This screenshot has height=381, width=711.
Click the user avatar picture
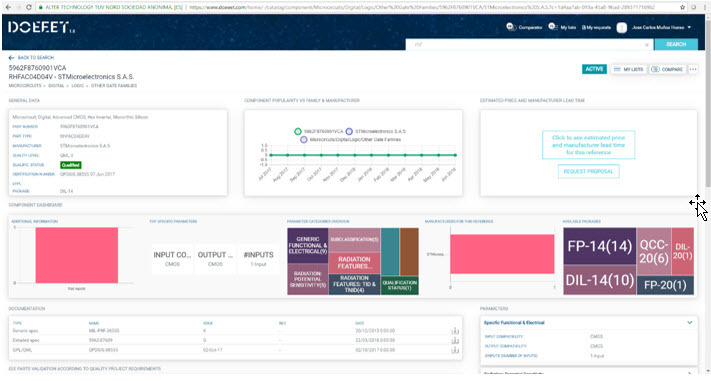pyautogui.click(x=622, y=28)
